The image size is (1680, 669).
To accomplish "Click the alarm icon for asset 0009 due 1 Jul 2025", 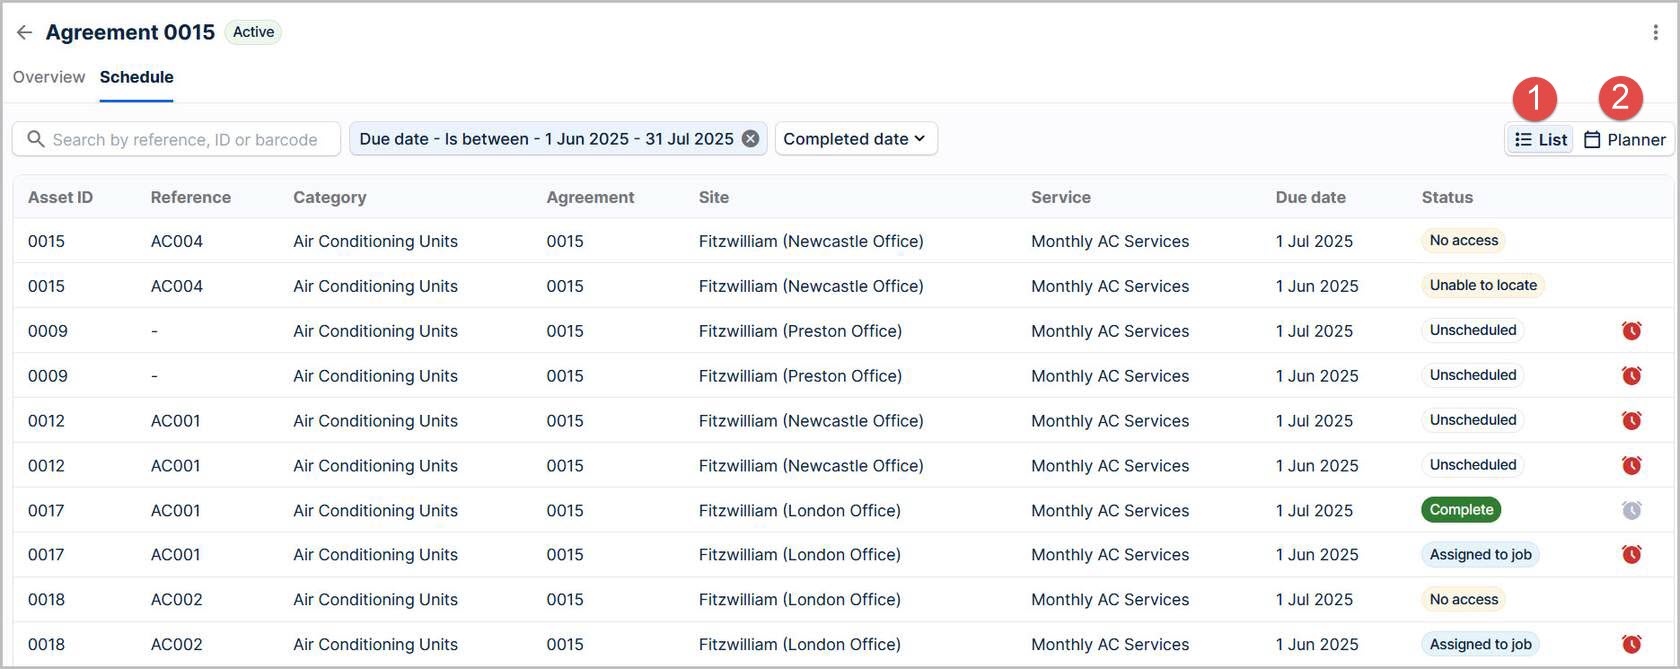I will 1631,330.
